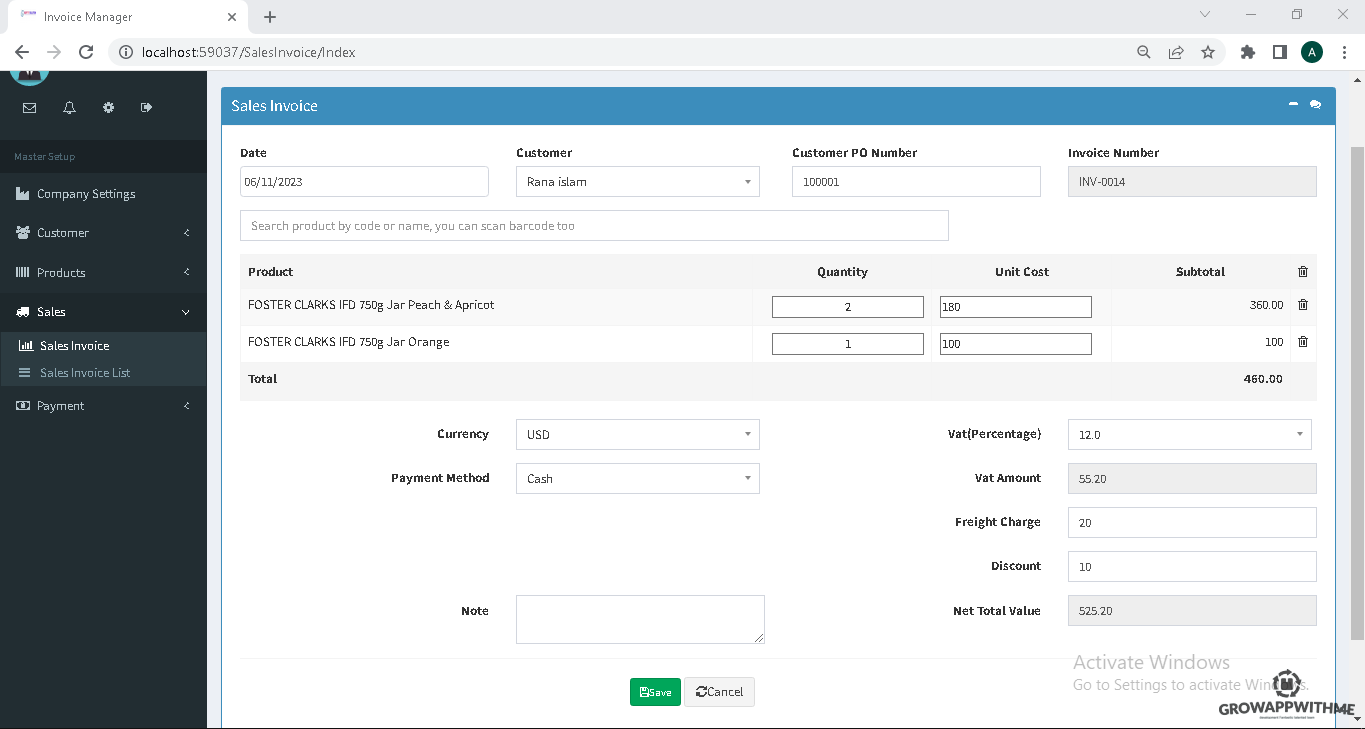
Task: Click inside the Note text area
Action: (x=640, y=618)
